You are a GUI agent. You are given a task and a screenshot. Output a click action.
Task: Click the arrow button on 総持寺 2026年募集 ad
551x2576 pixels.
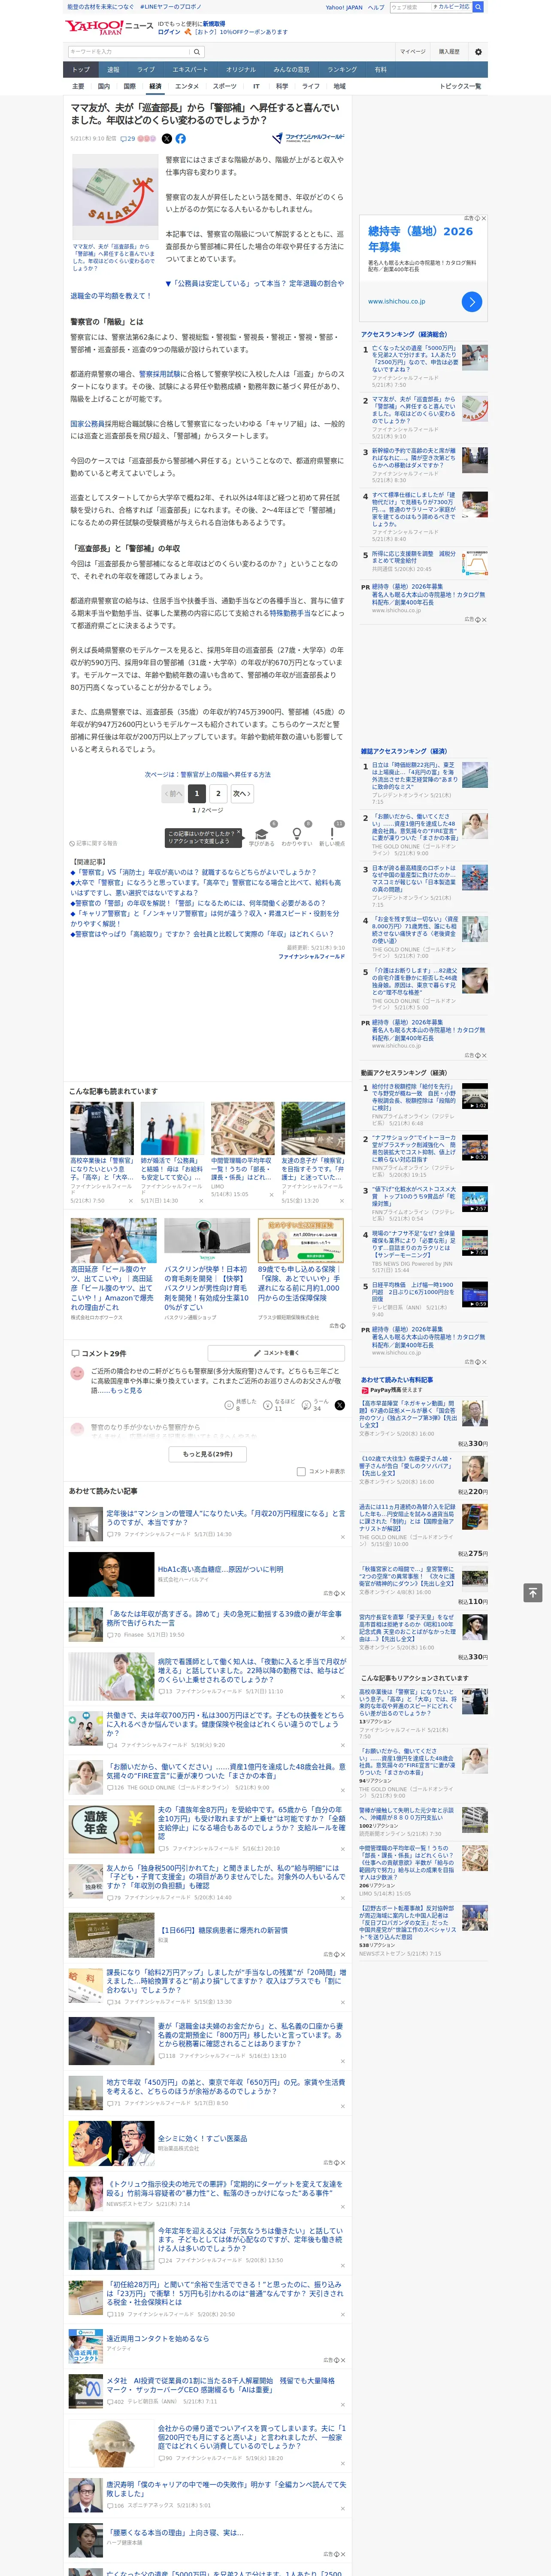point(472,301)
